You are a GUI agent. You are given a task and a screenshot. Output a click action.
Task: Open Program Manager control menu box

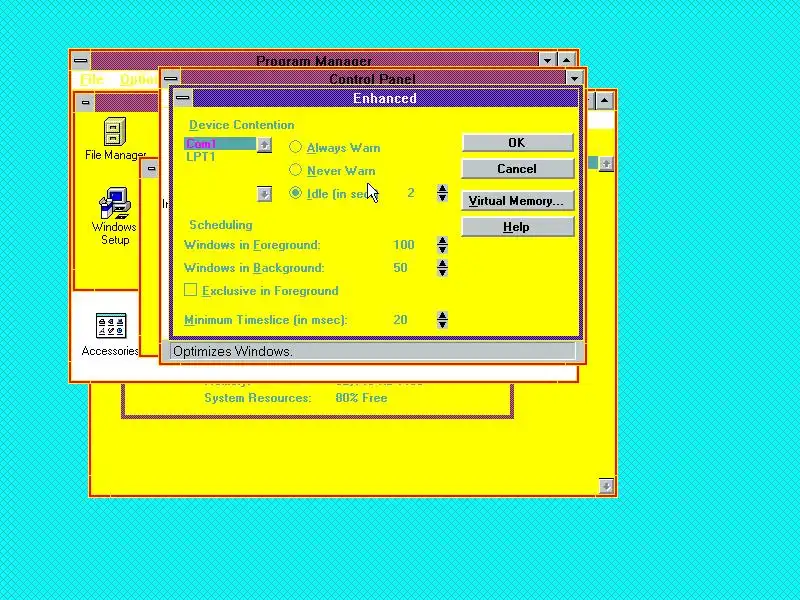81,60
